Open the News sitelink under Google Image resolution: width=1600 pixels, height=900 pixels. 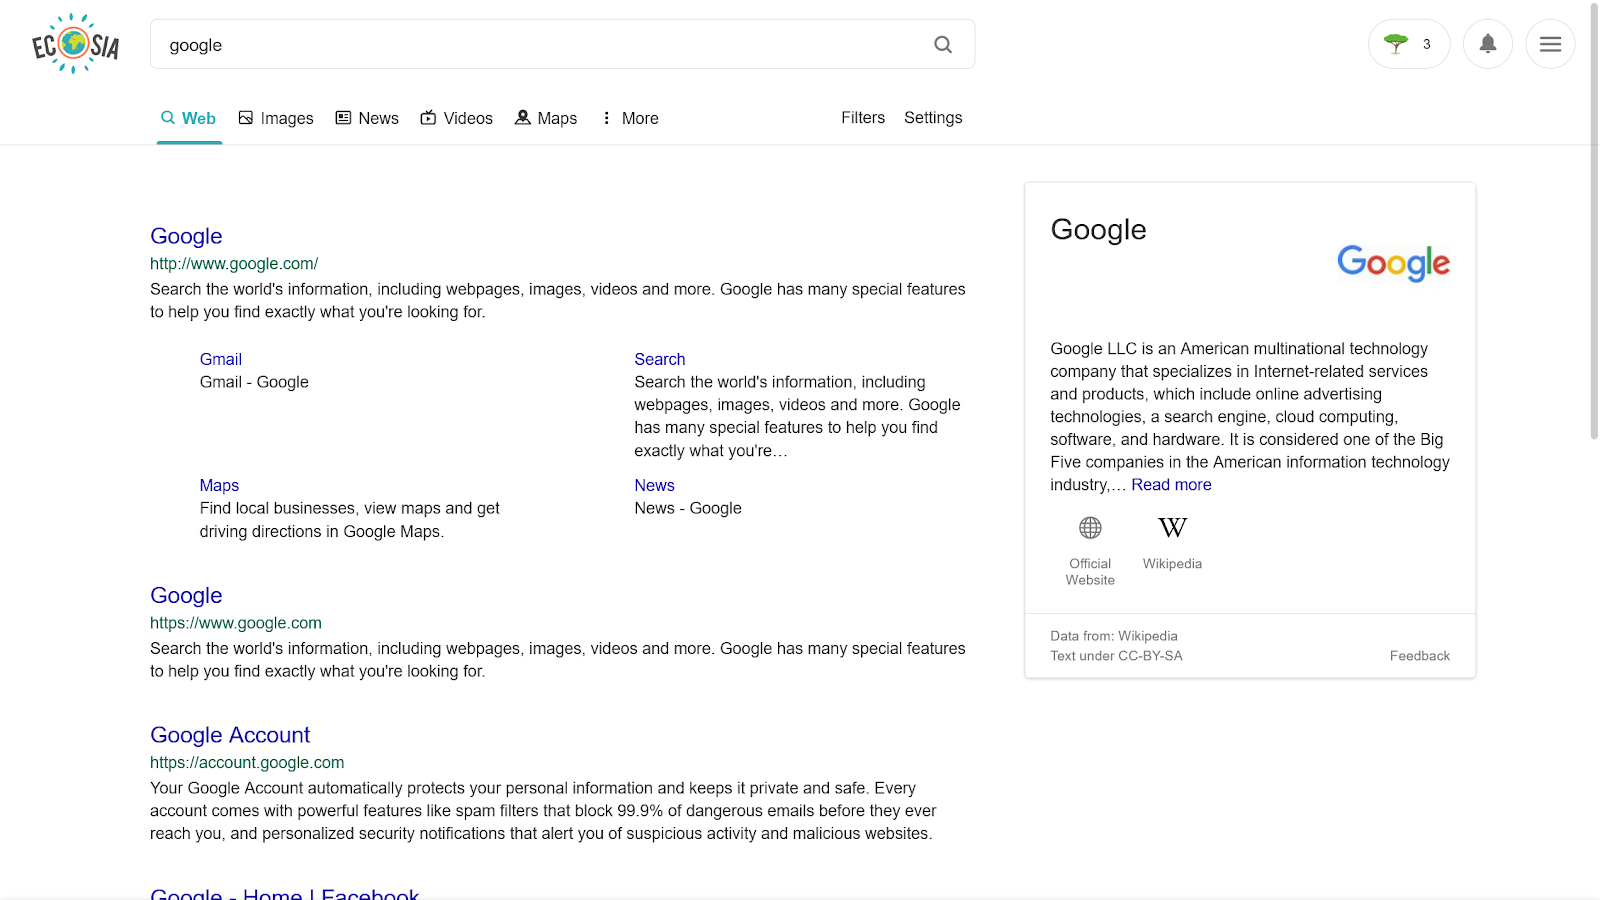pos(654,485)
